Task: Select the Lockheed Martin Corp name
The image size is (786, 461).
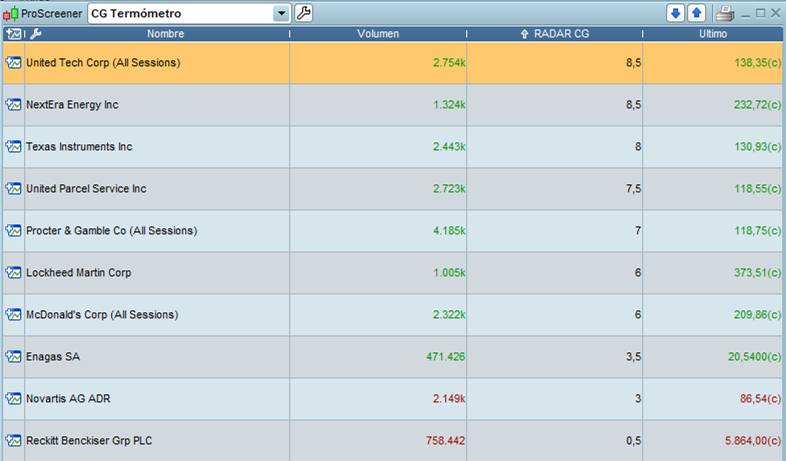Action: (x=79, y=273)
